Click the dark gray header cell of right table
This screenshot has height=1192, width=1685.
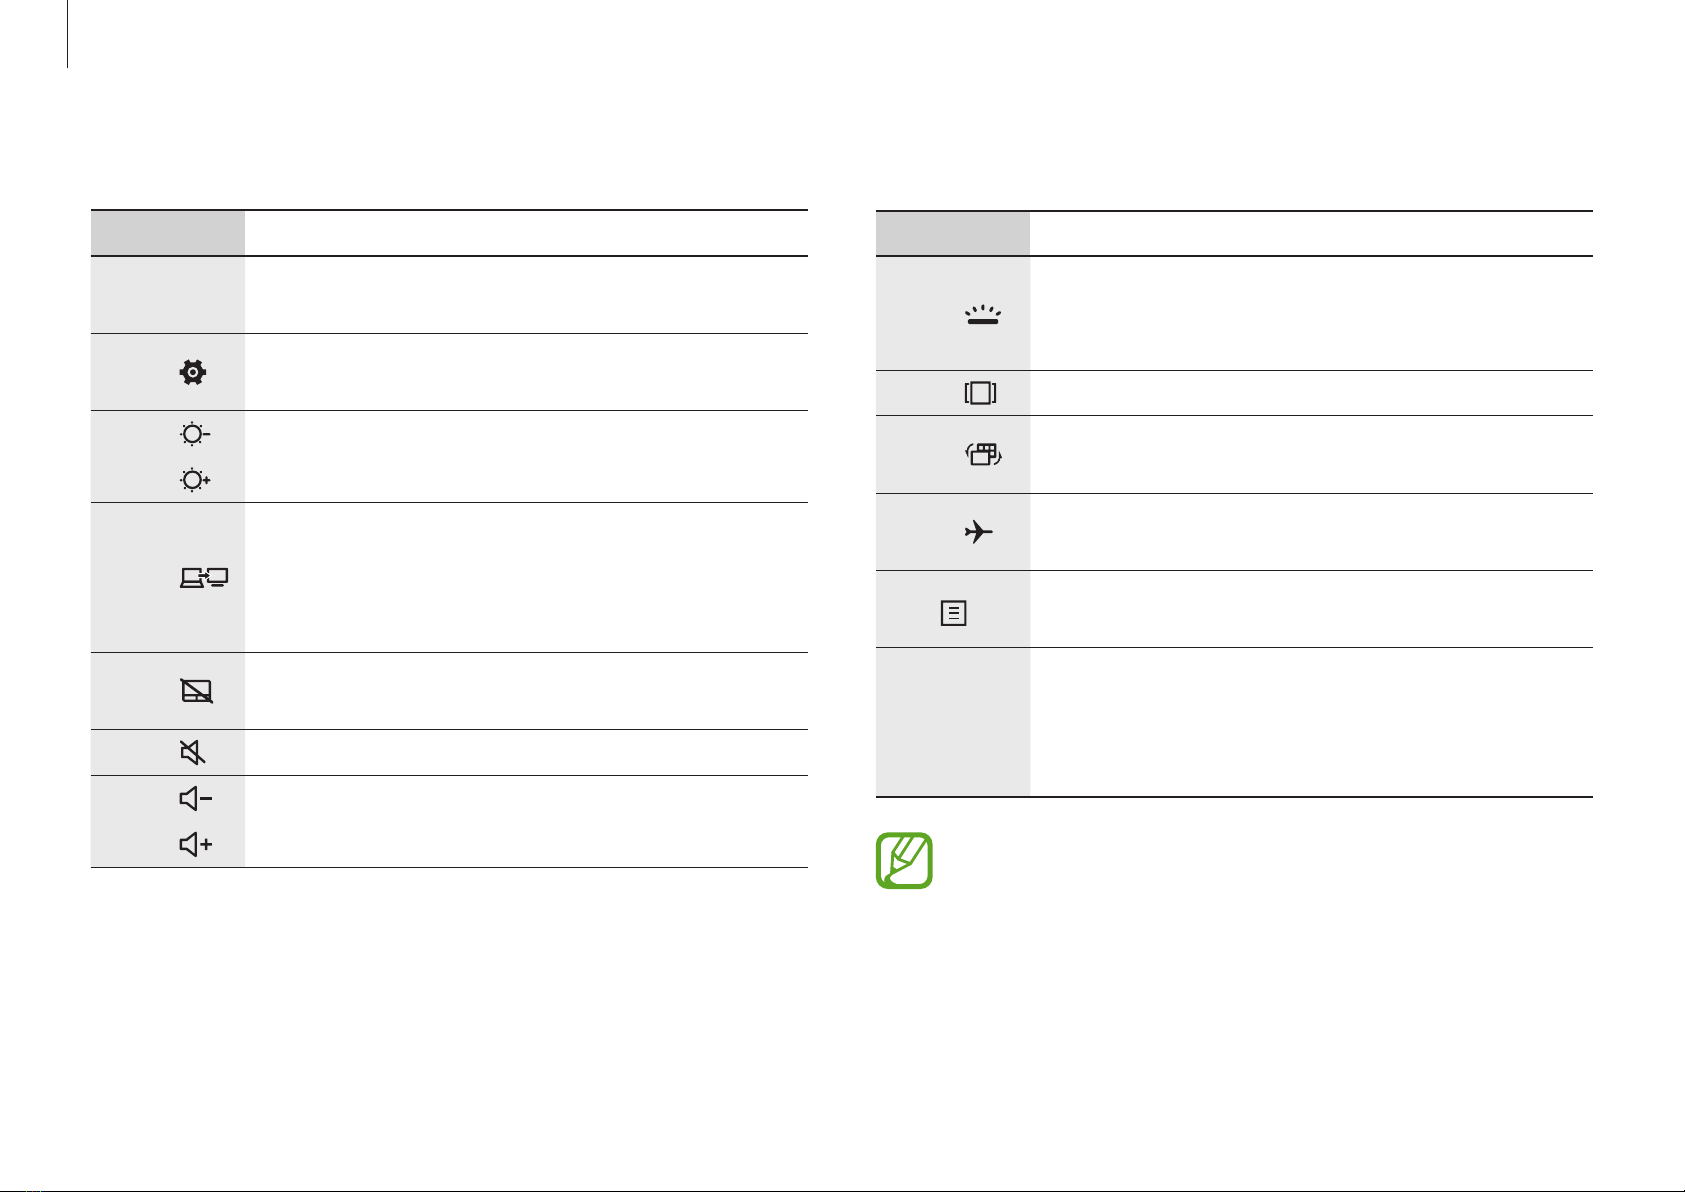click(953, 233)
